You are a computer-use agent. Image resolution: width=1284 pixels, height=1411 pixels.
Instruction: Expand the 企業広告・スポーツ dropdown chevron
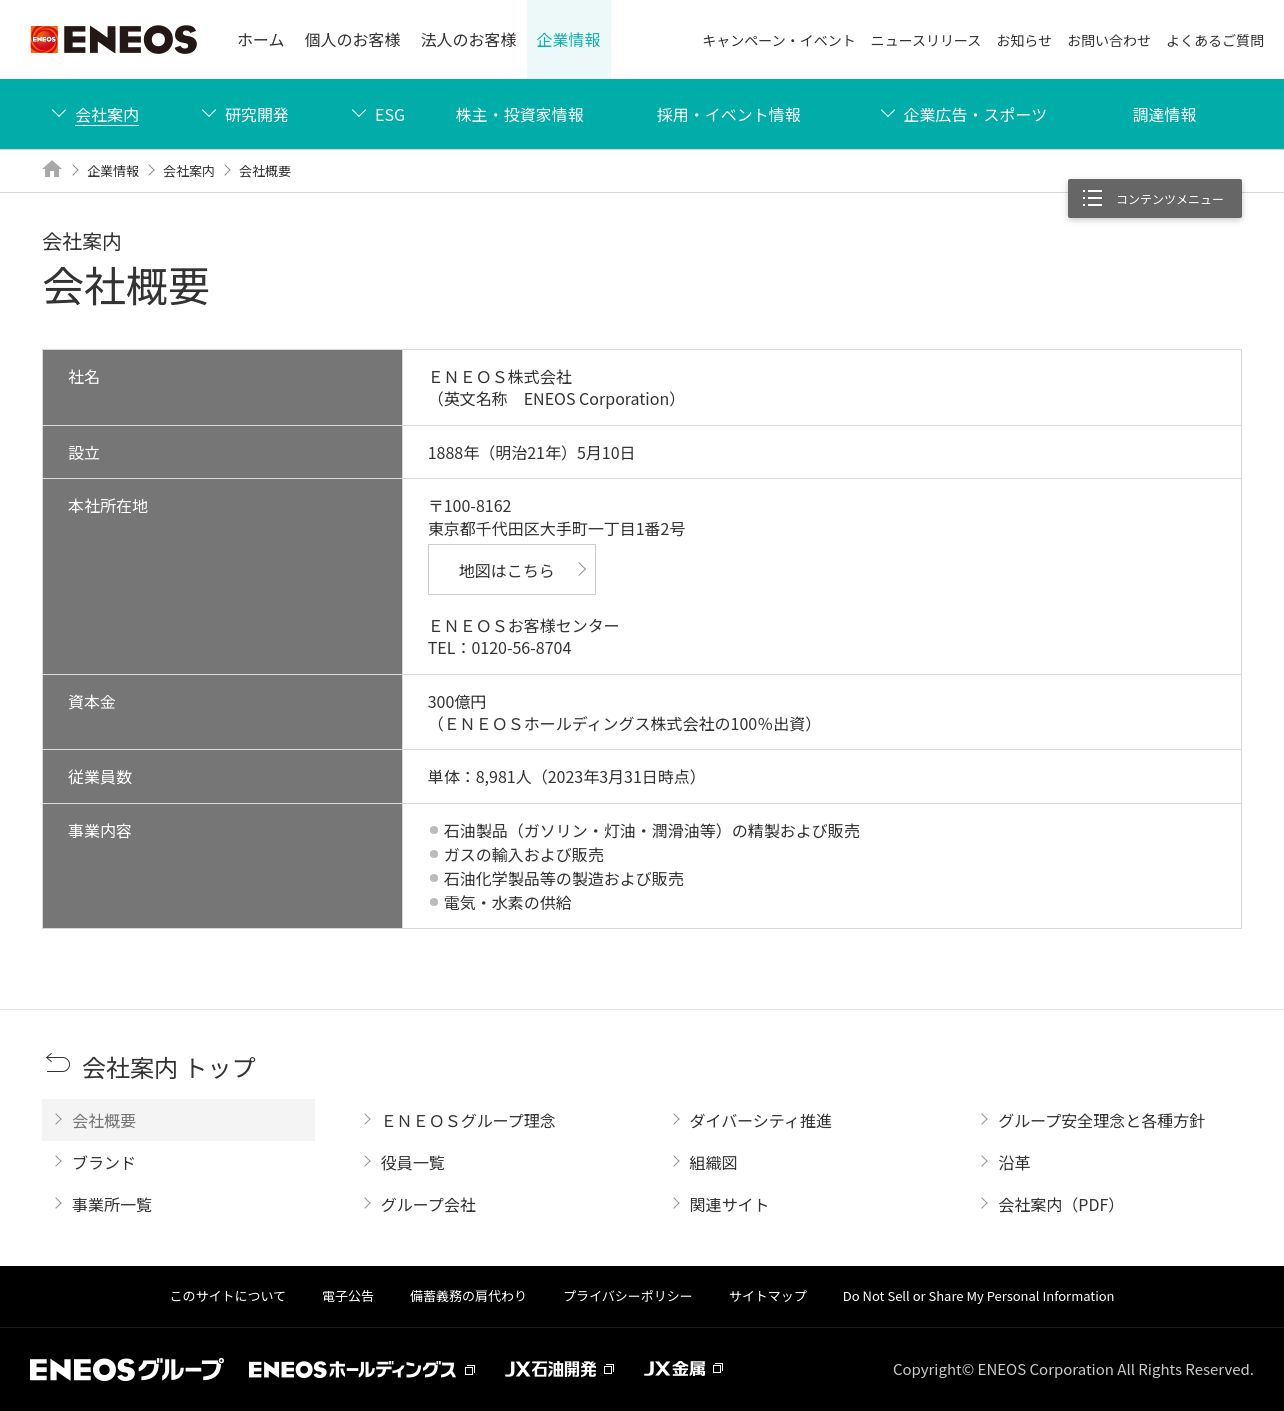[887, 114]
